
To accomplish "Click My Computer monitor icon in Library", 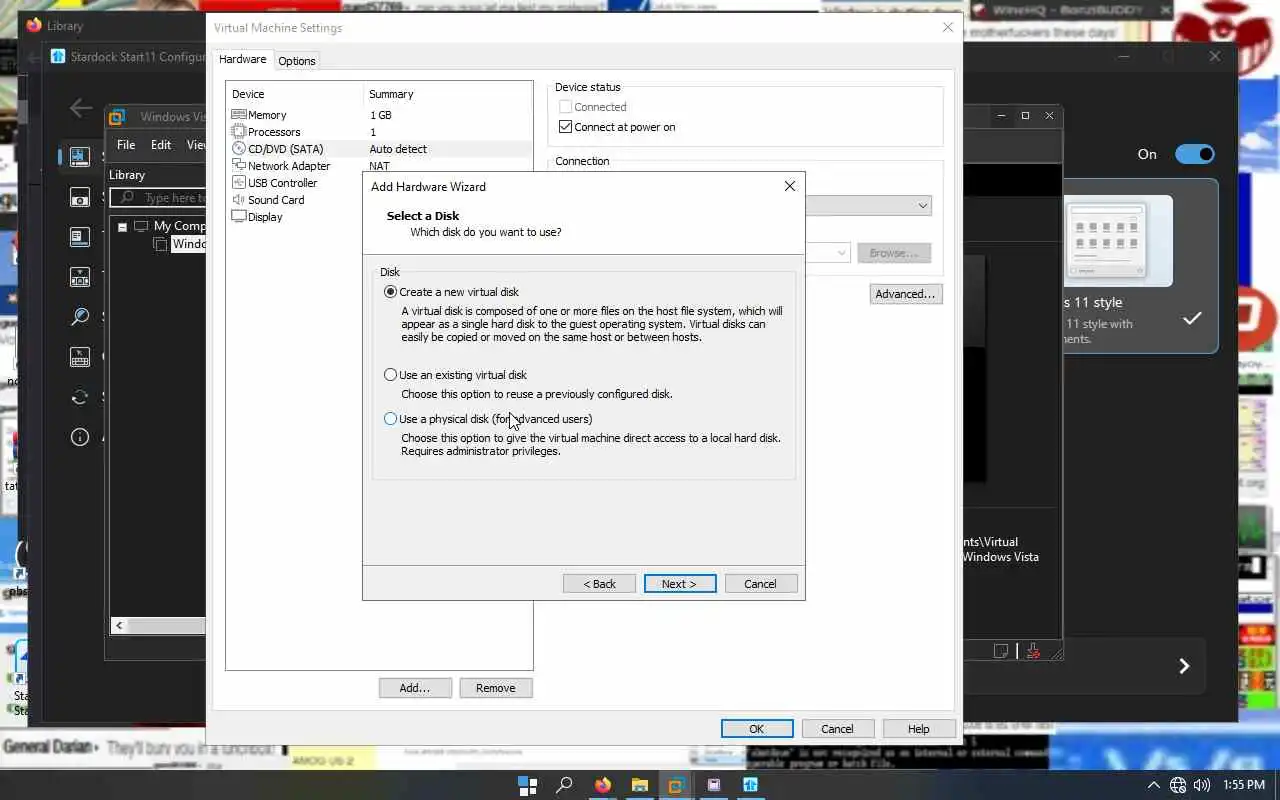I will pos(141,226).
